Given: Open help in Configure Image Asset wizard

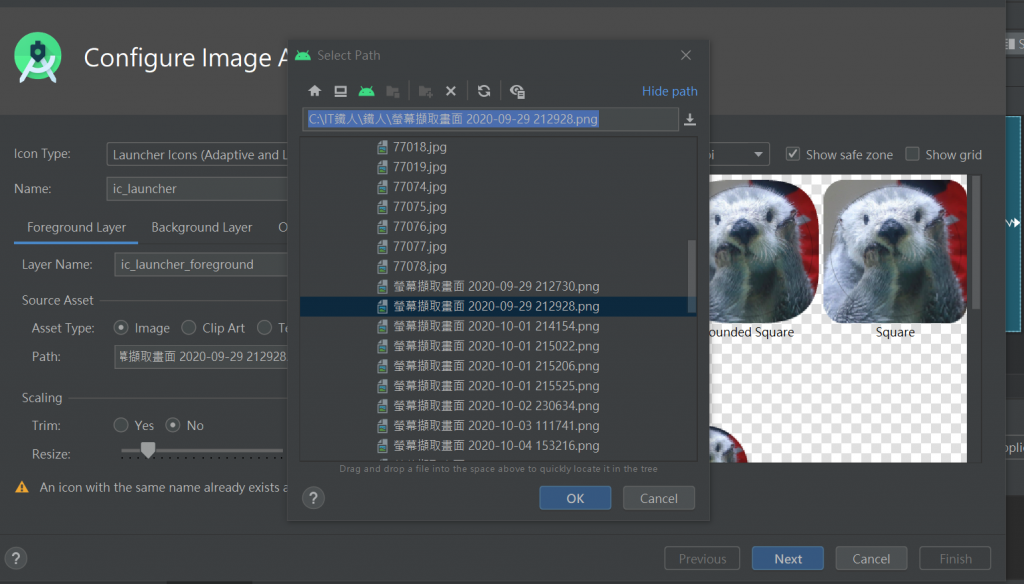Looking at the screenshot, I should coord(16,559).
